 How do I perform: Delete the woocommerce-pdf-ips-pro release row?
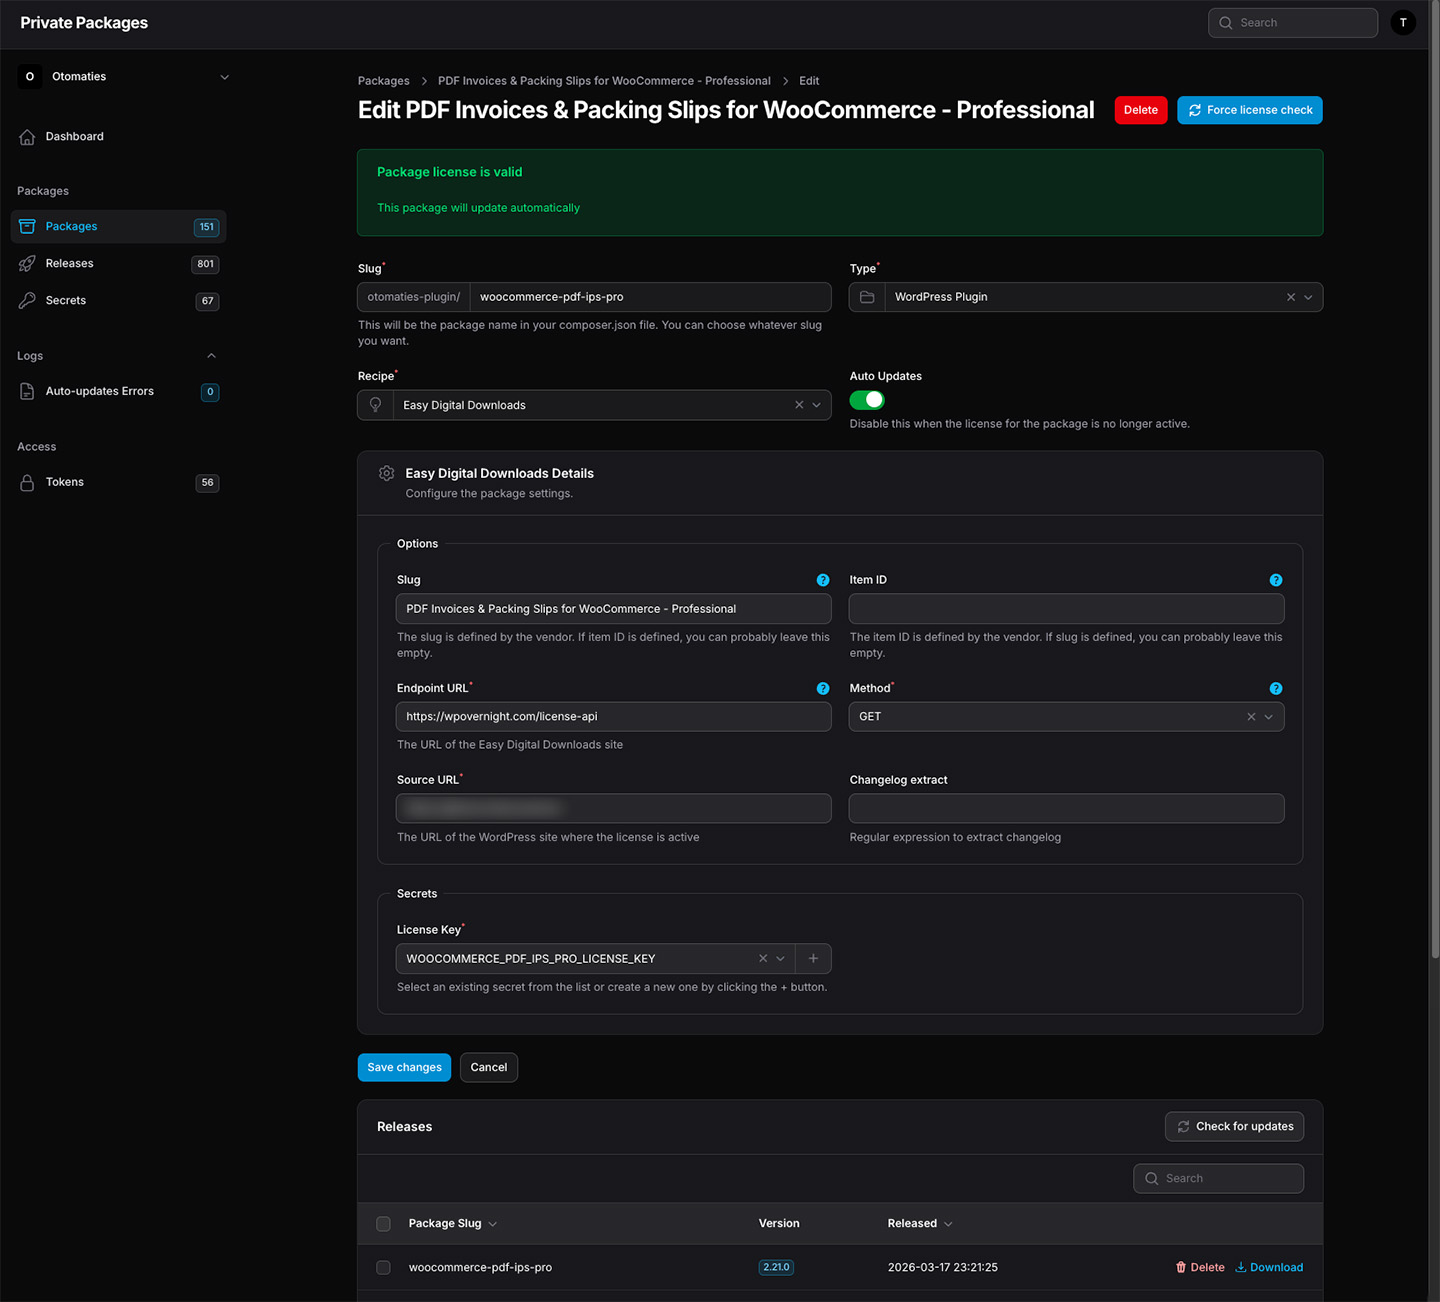1200,1268
